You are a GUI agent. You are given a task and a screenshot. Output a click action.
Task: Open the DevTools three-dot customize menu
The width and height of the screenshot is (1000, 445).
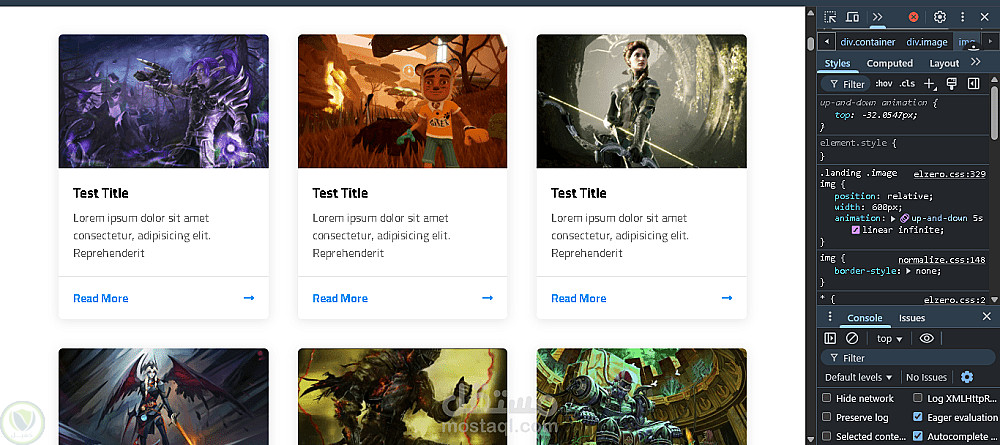tap(962, 17)
